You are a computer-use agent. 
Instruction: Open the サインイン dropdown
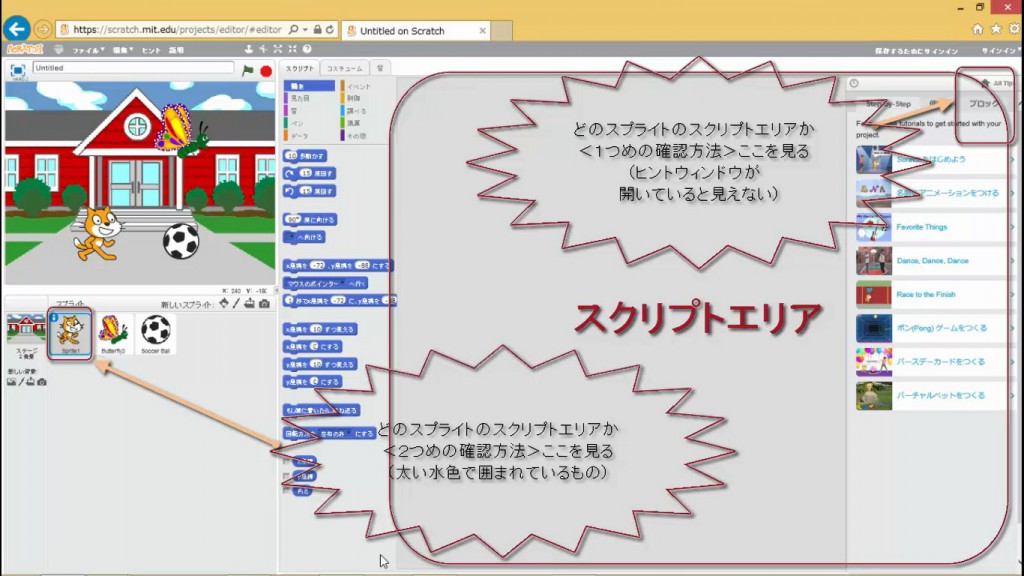point(1000,51)
